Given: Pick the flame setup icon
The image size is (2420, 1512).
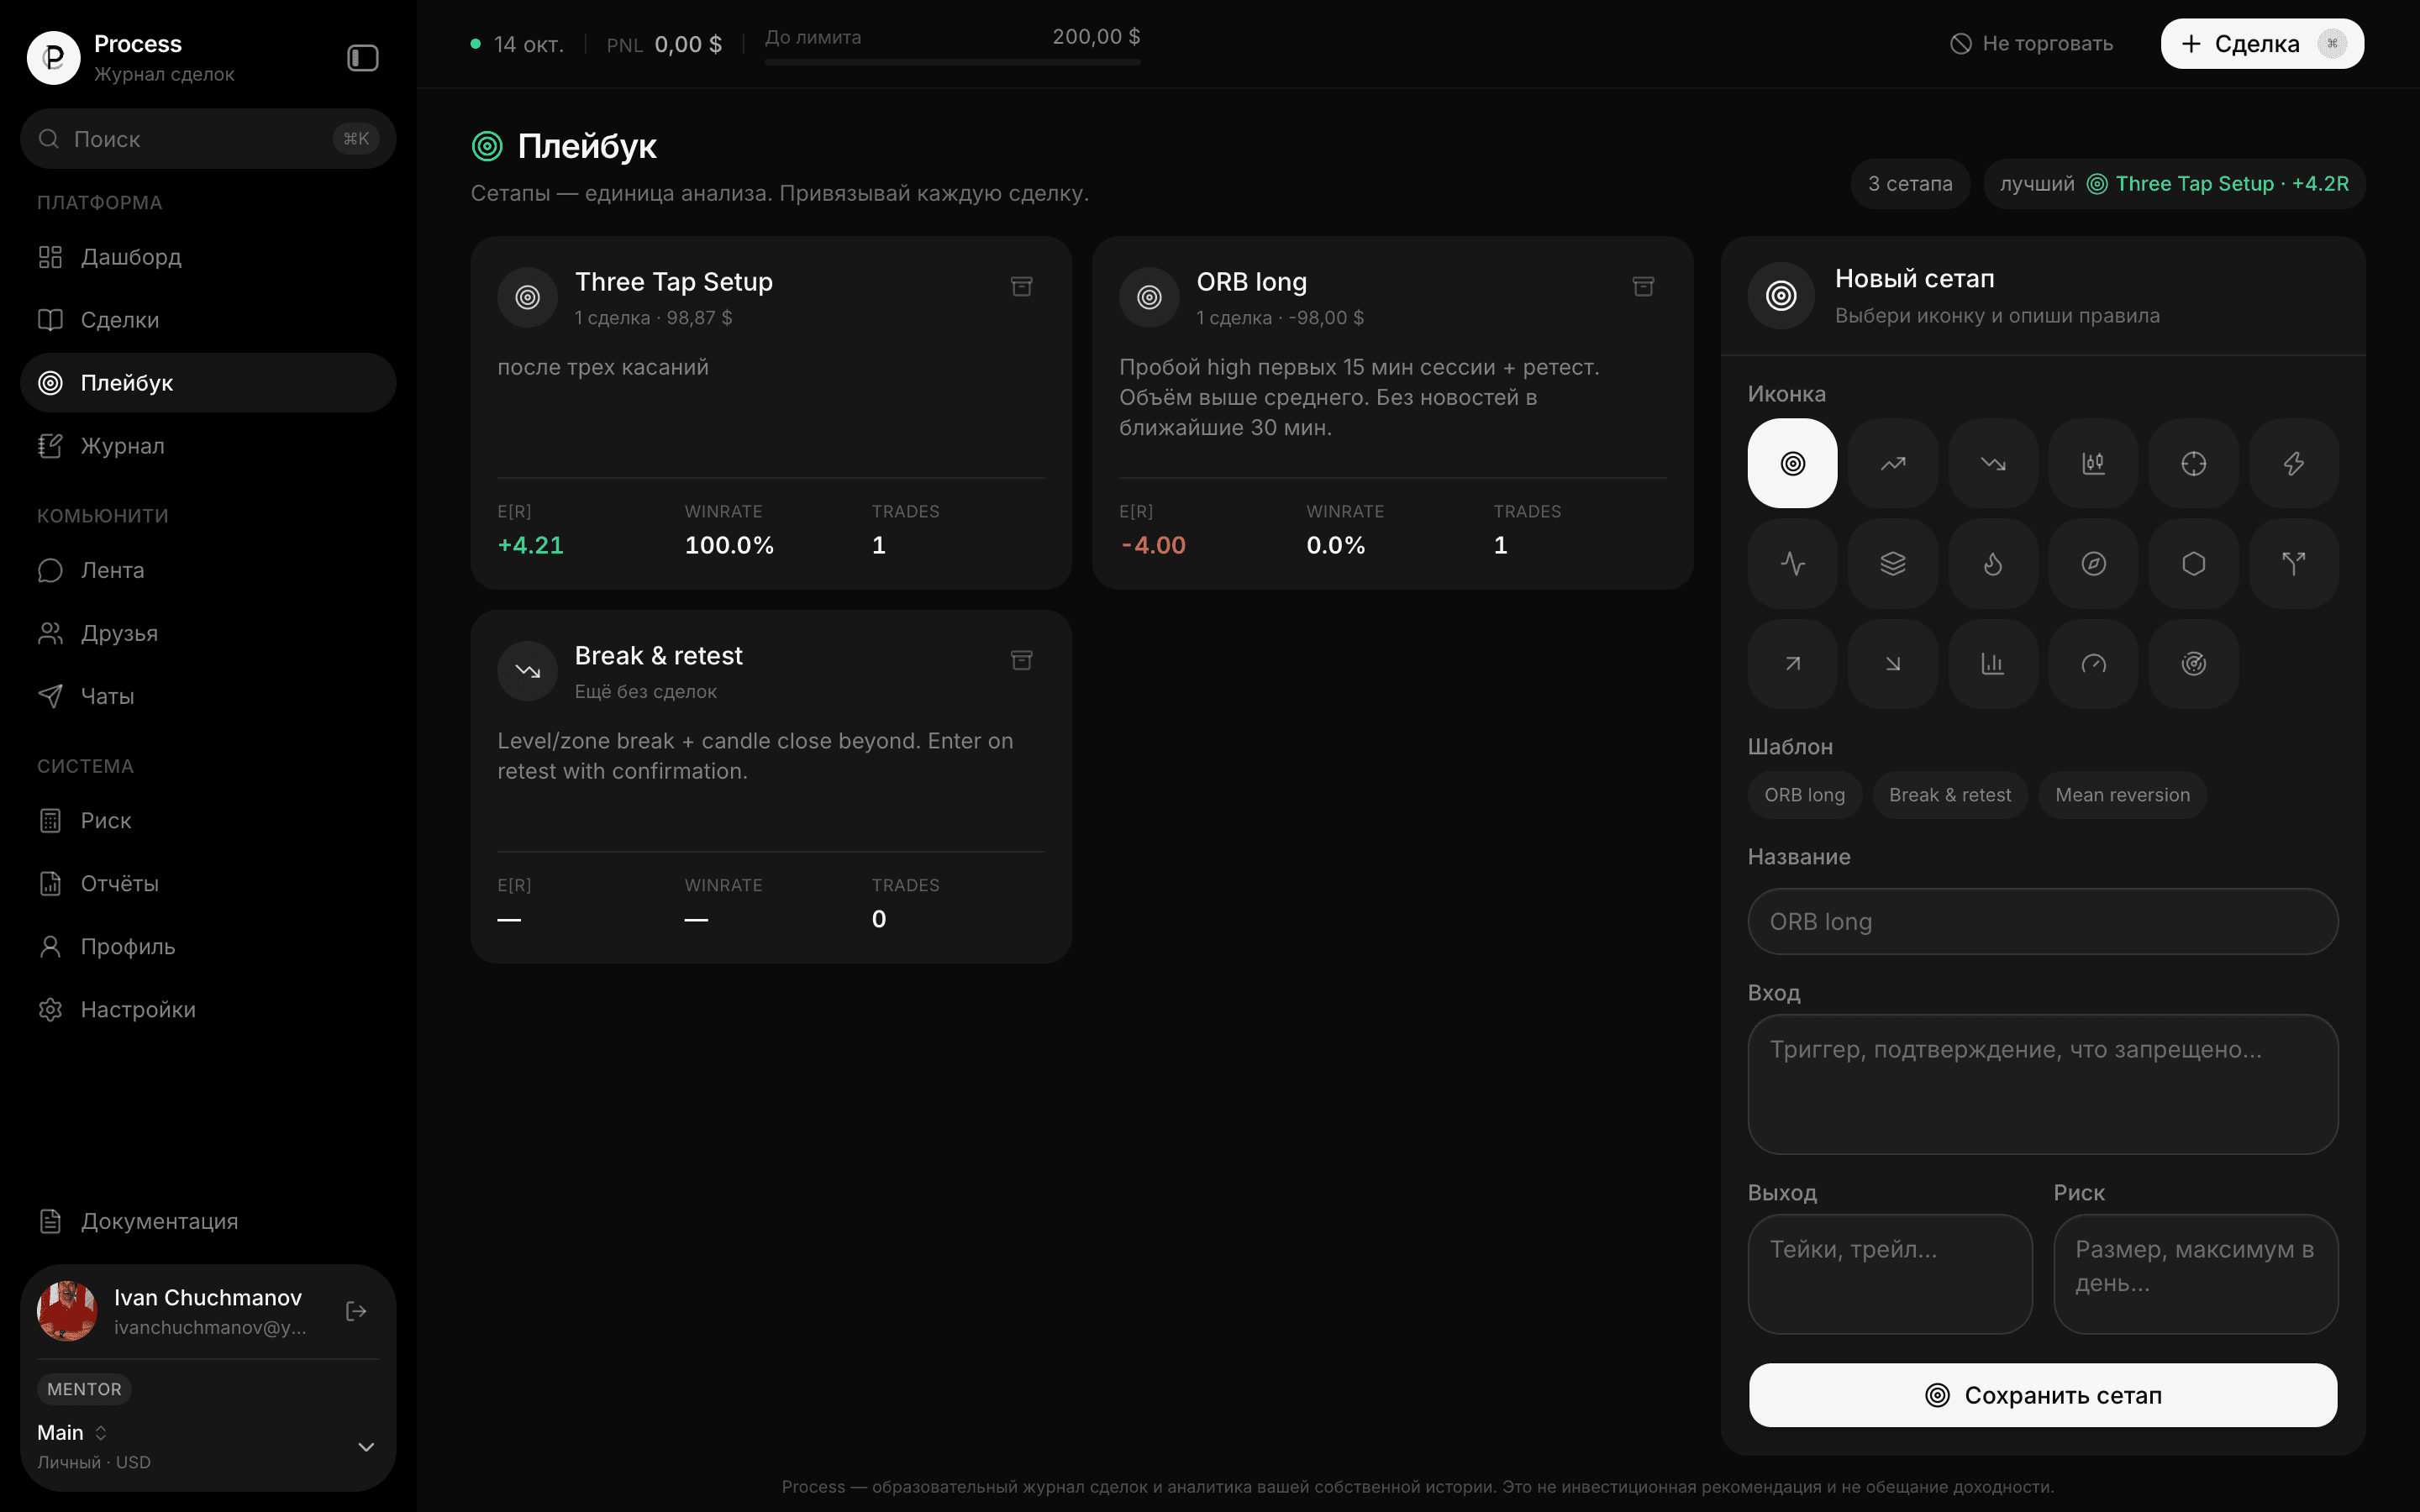Looking at the screenshot, I should coord(1992,564).
